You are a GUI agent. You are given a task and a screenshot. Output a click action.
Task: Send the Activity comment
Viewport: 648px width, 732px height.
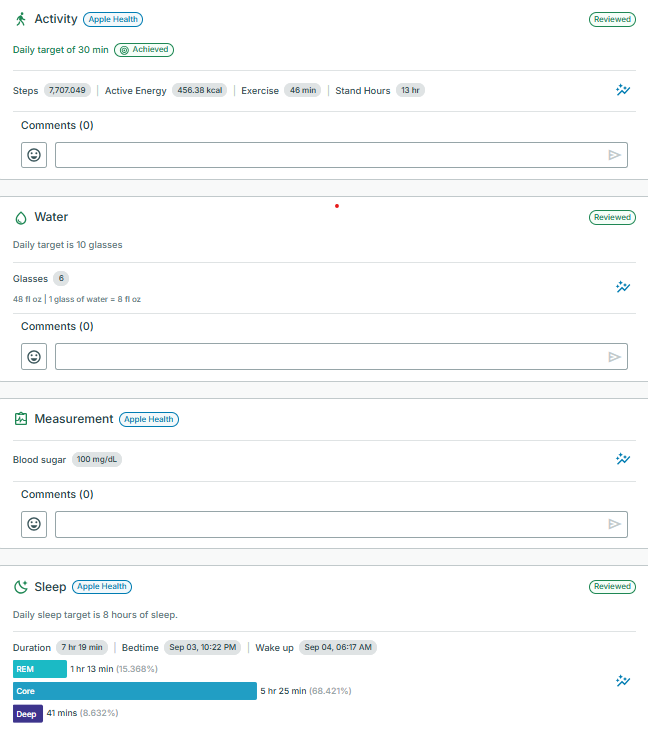[614, 155]
